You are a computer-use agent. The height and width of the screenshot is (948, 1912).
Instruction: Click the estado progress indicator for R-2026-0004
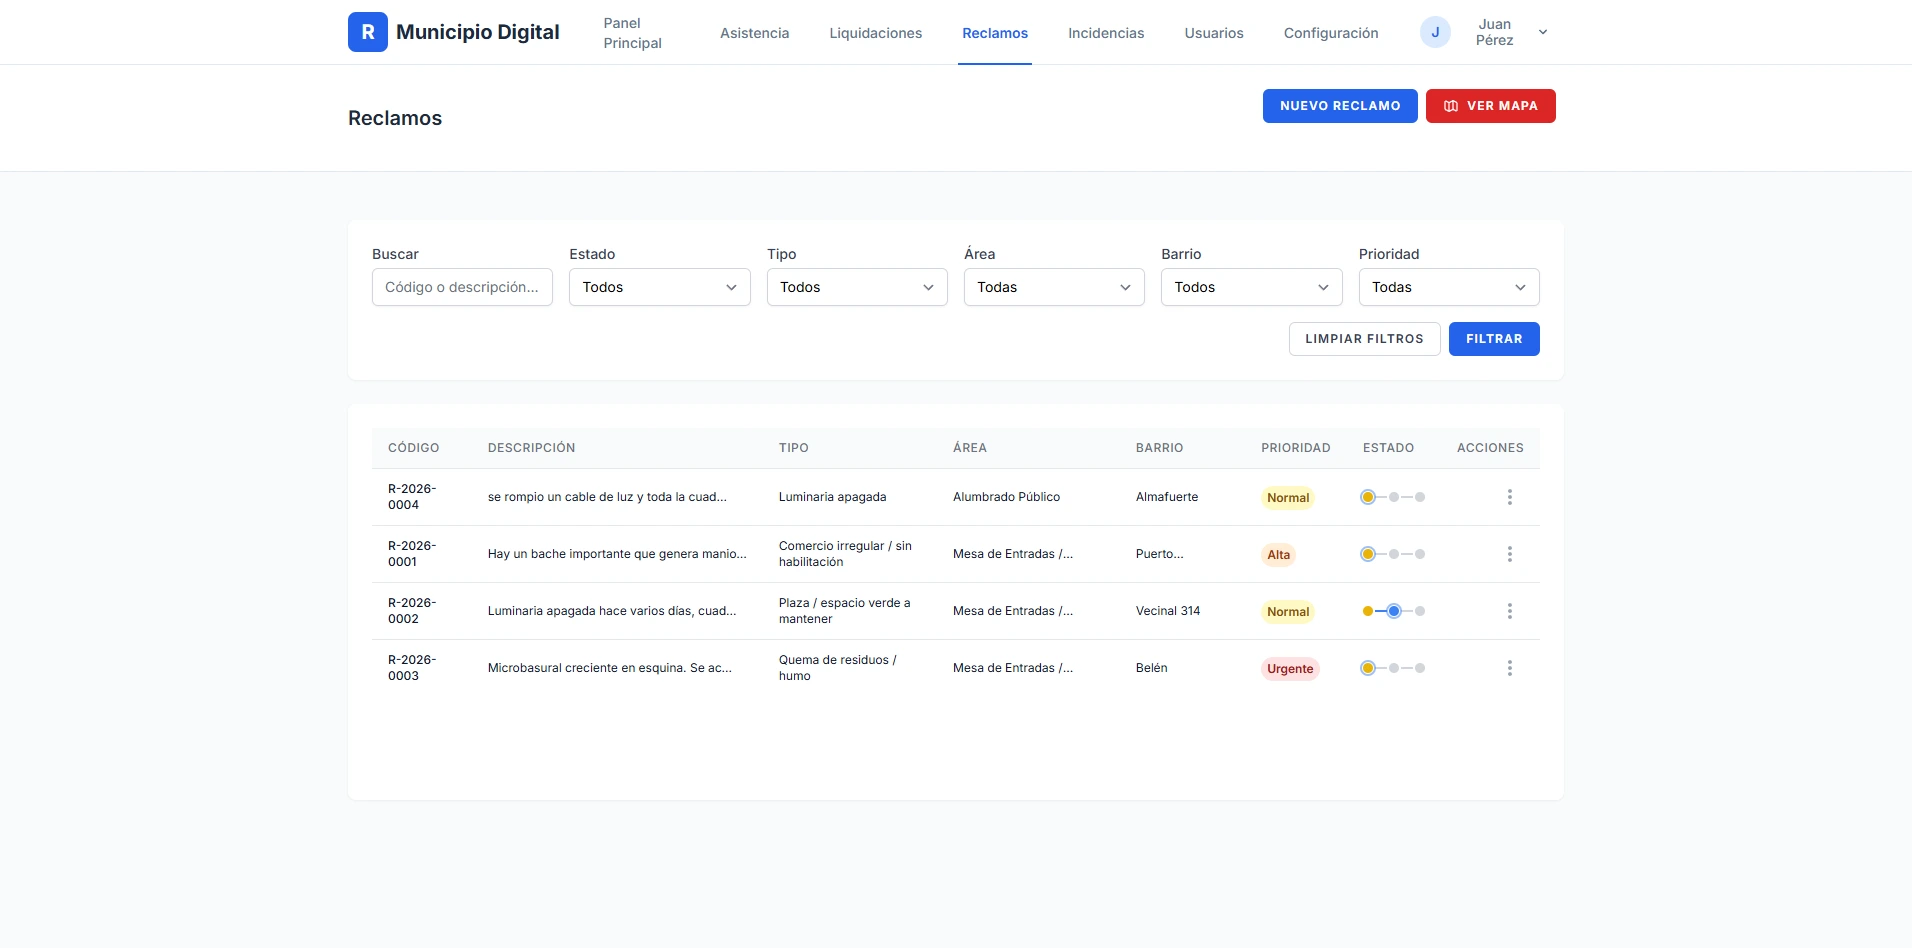coord(1393,497)
